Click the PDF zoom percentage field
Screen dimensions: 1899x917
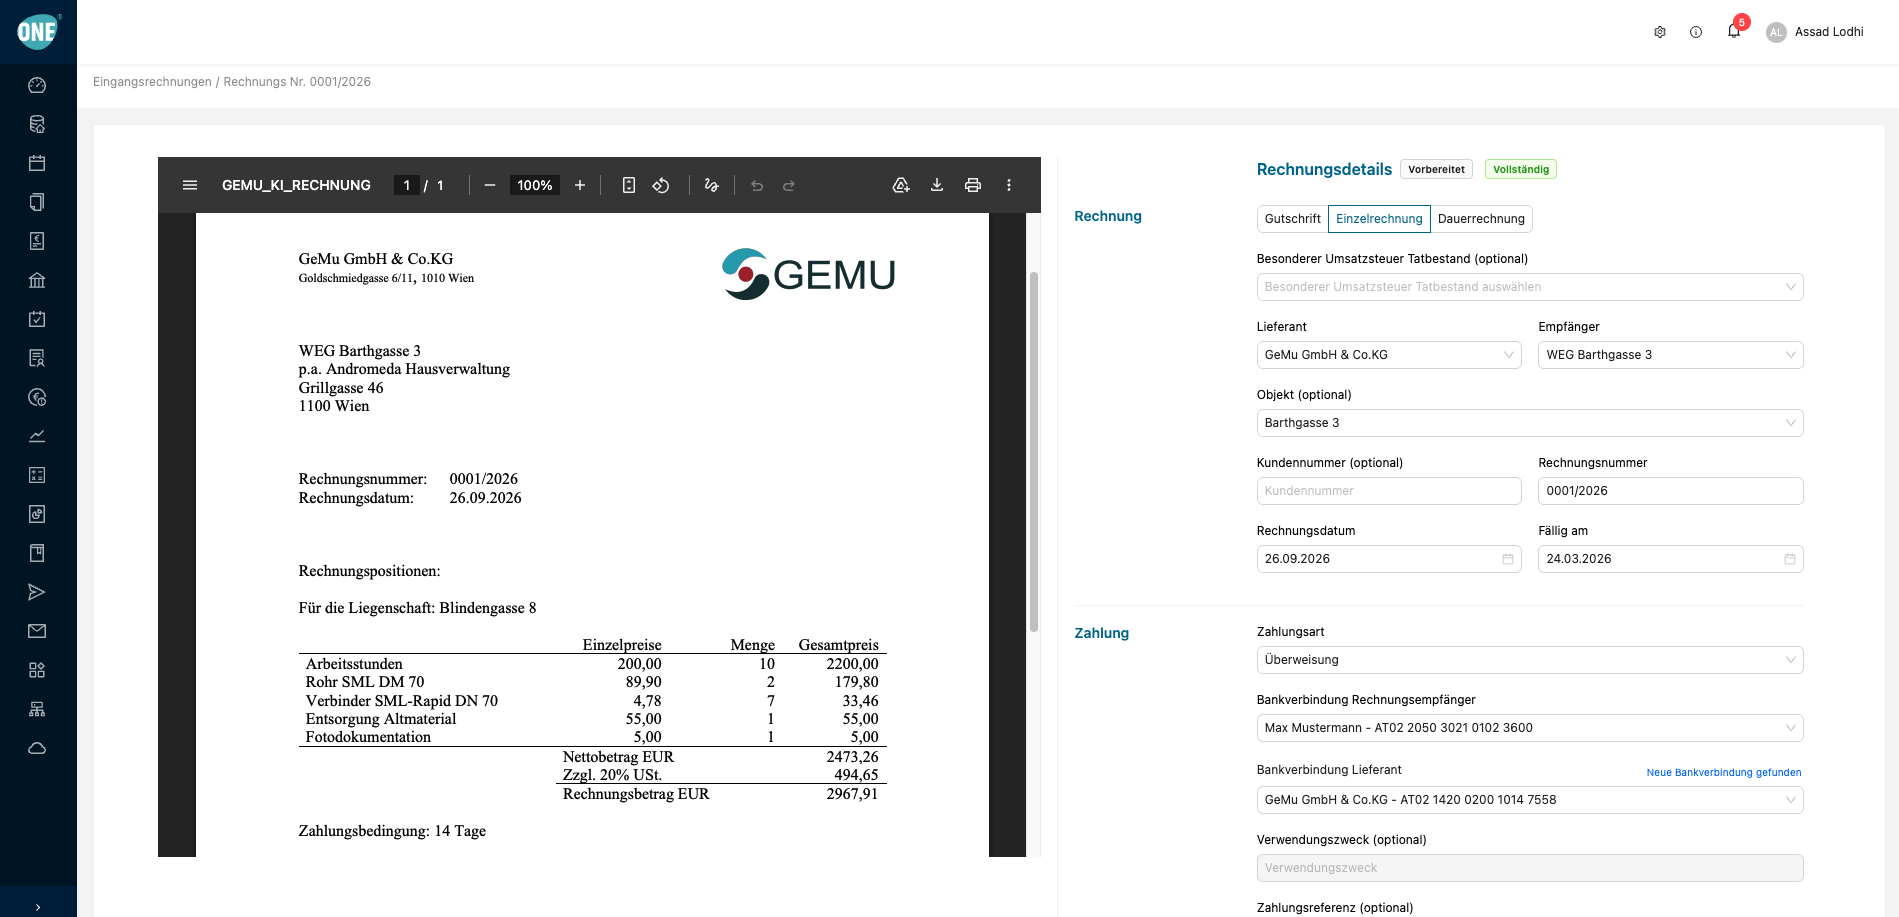(535, 185)
